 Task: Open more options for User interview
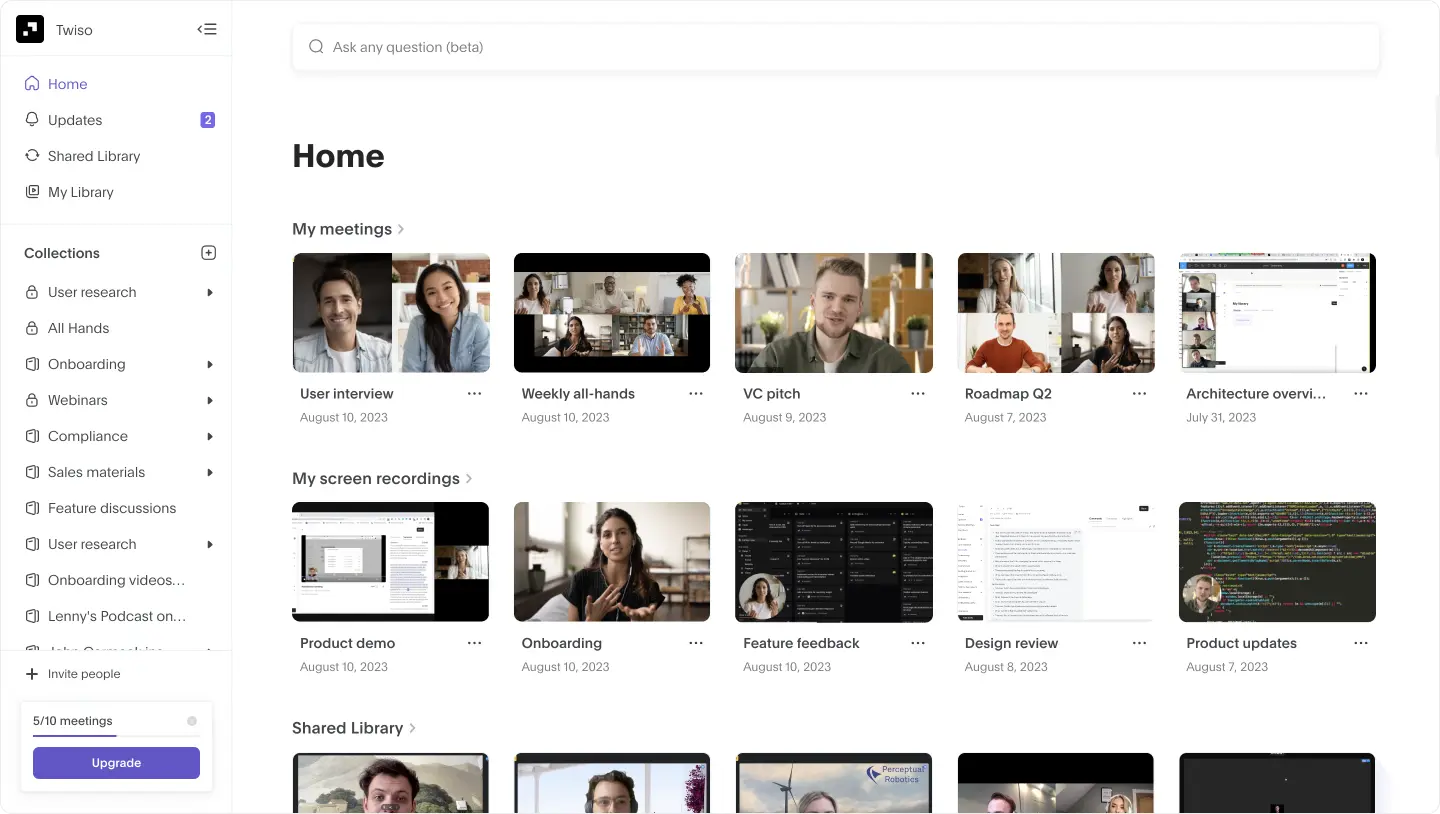(474, 394)
